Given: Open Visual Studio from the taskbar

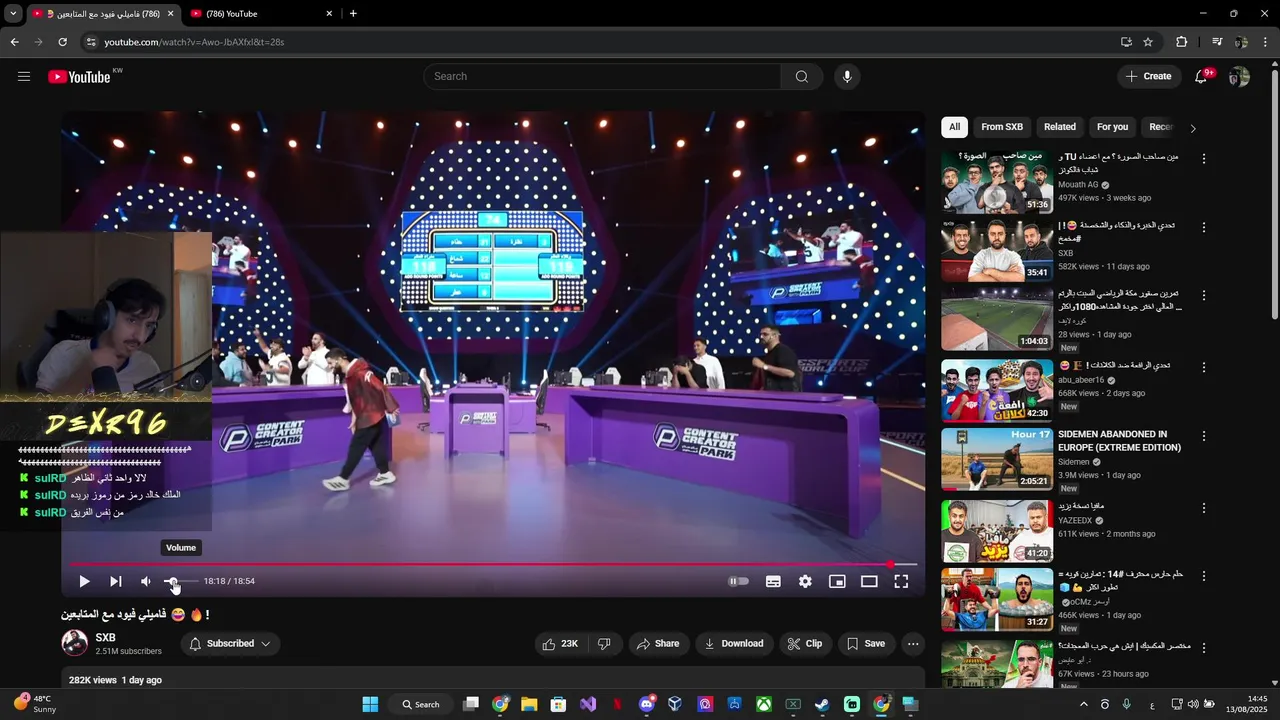Looking at the screenshot, I should (x=588, y=704).
